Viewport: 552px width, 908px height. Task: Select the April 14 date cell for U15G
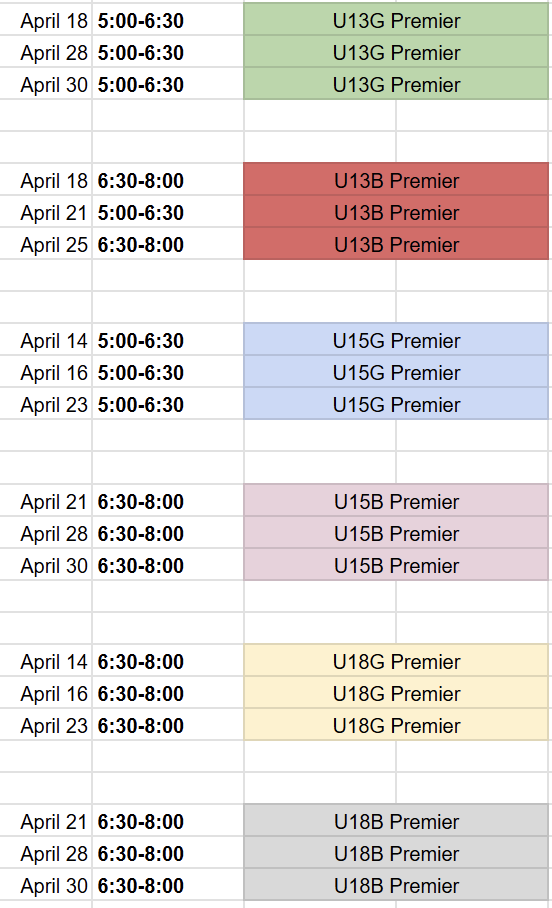[46, 340]
